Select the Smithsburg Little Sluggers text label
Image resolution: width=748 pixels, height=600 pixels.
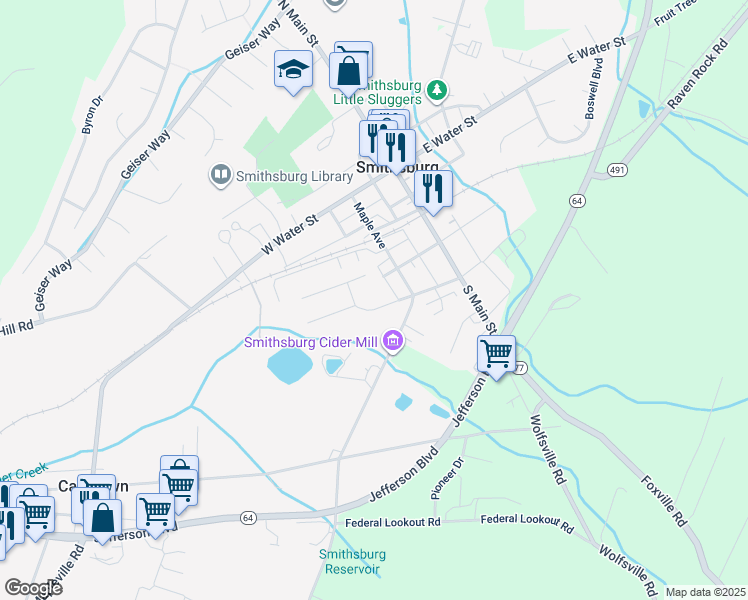(377, 93)
